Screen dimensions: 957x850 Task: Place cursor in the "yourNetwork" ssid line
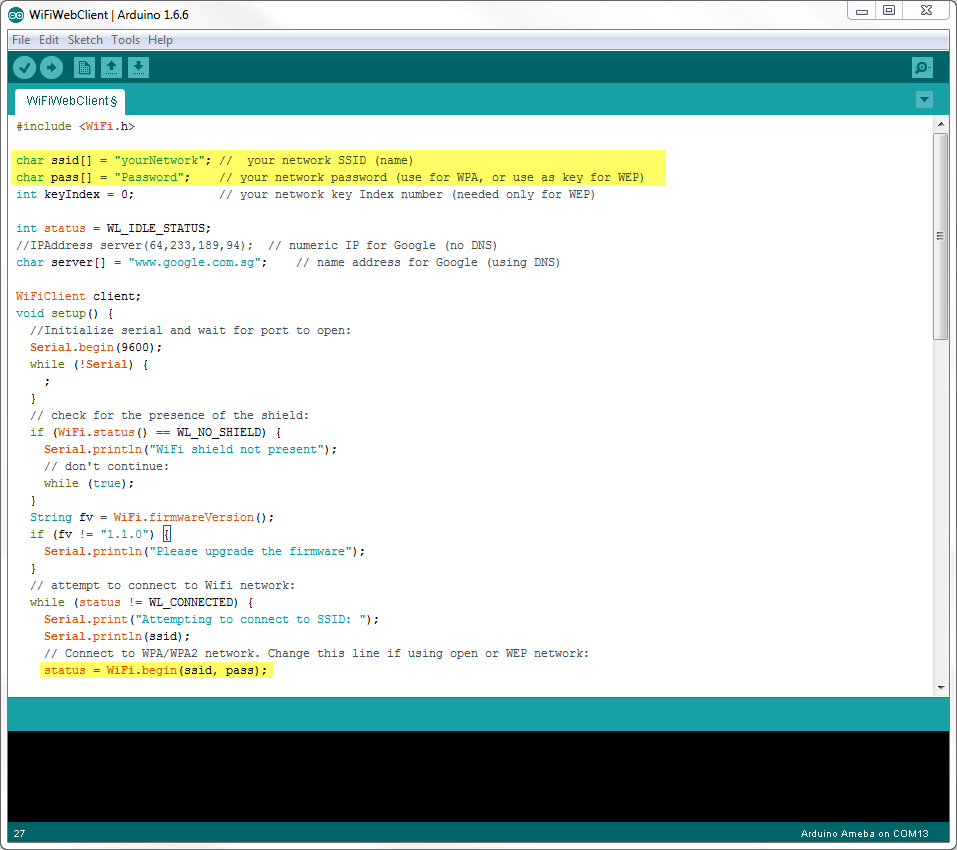coord(160,160)
